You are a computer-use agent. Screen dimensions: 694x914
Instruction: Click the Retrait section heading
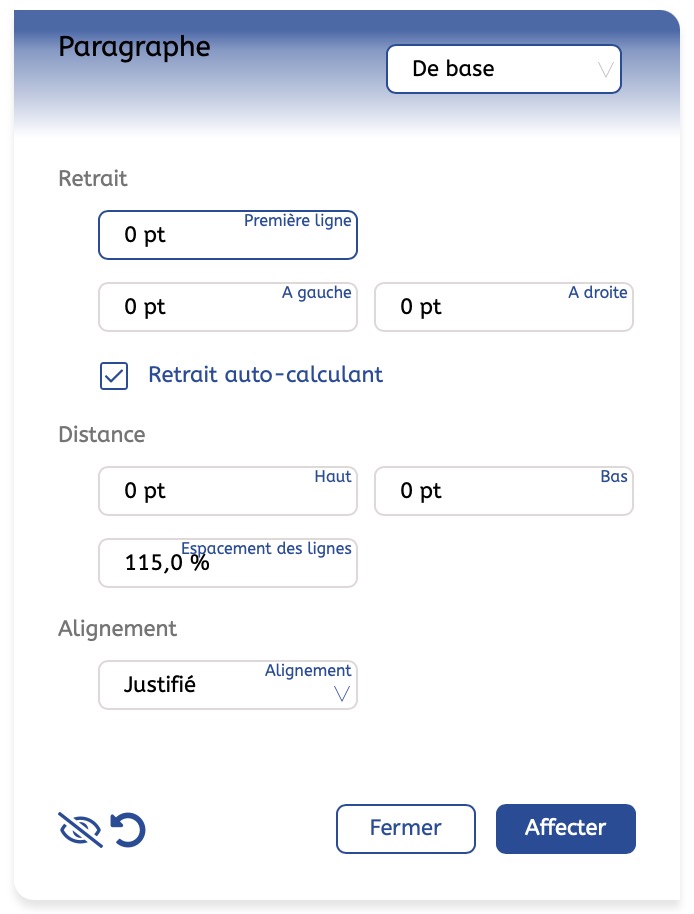[93, 178]
